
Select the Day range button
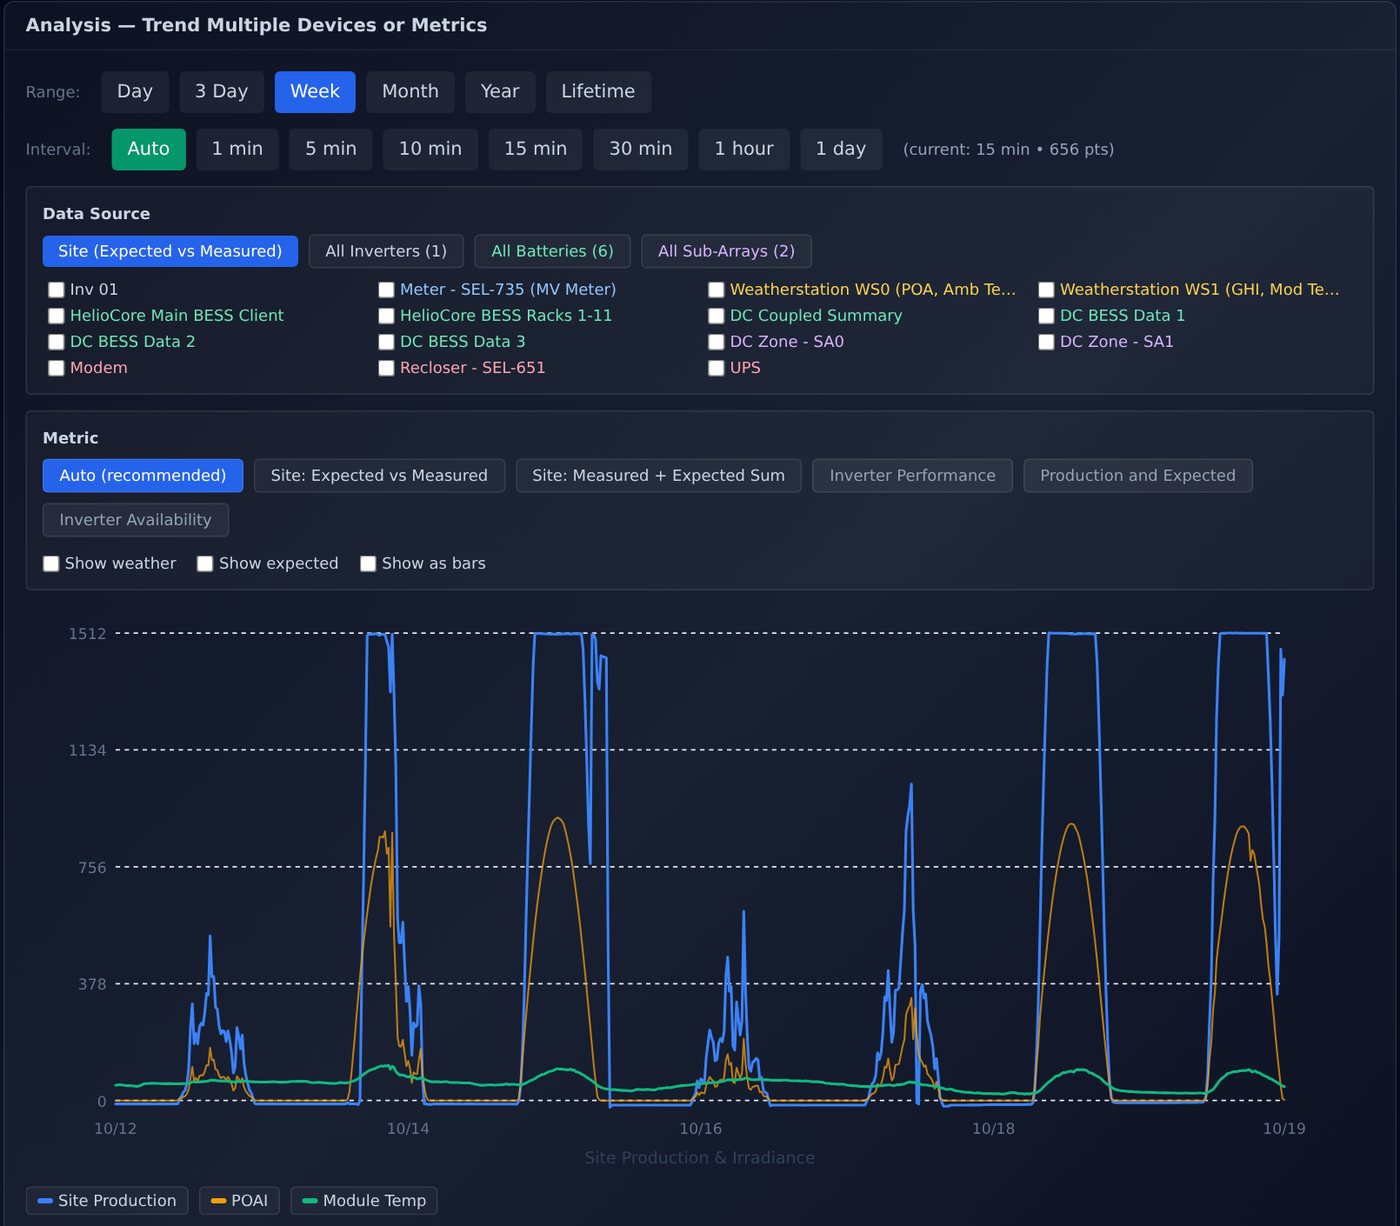(x=135, y=92)
